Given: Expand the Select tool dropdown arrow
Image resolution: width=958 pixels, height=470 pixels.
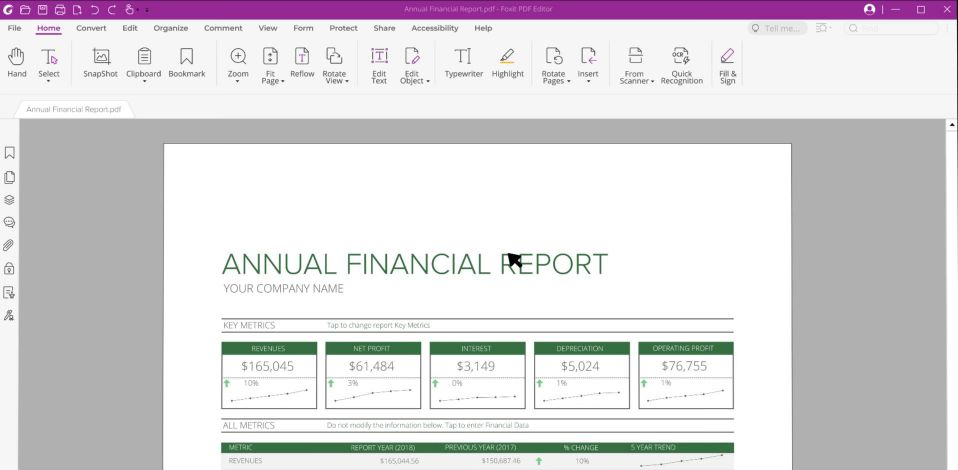Looking at the screenshot, I should click(49, 81).
